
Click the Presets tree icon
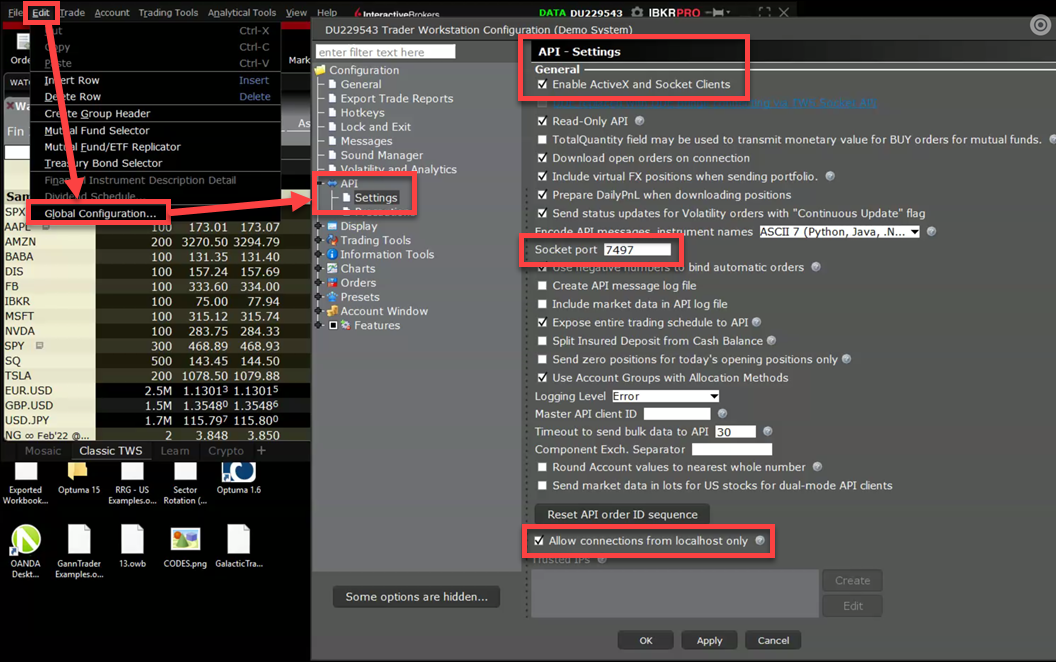click(331, 297)
